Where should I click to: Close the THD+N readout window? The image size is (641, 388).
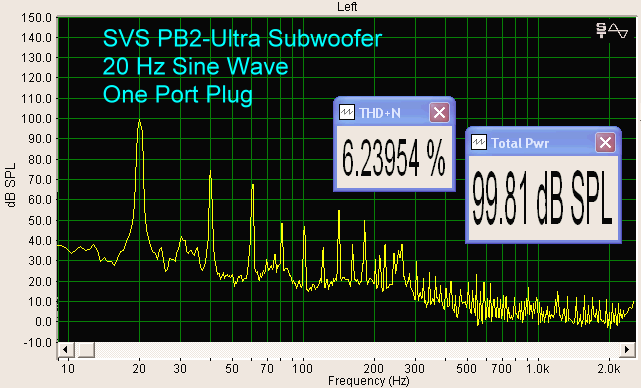point(439,112)
